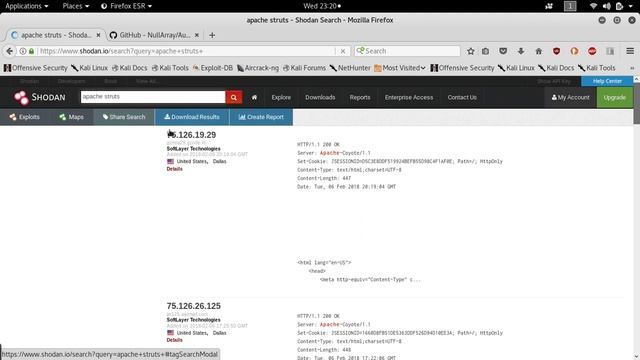Switch to the GitHub NullArray tab

155,35
